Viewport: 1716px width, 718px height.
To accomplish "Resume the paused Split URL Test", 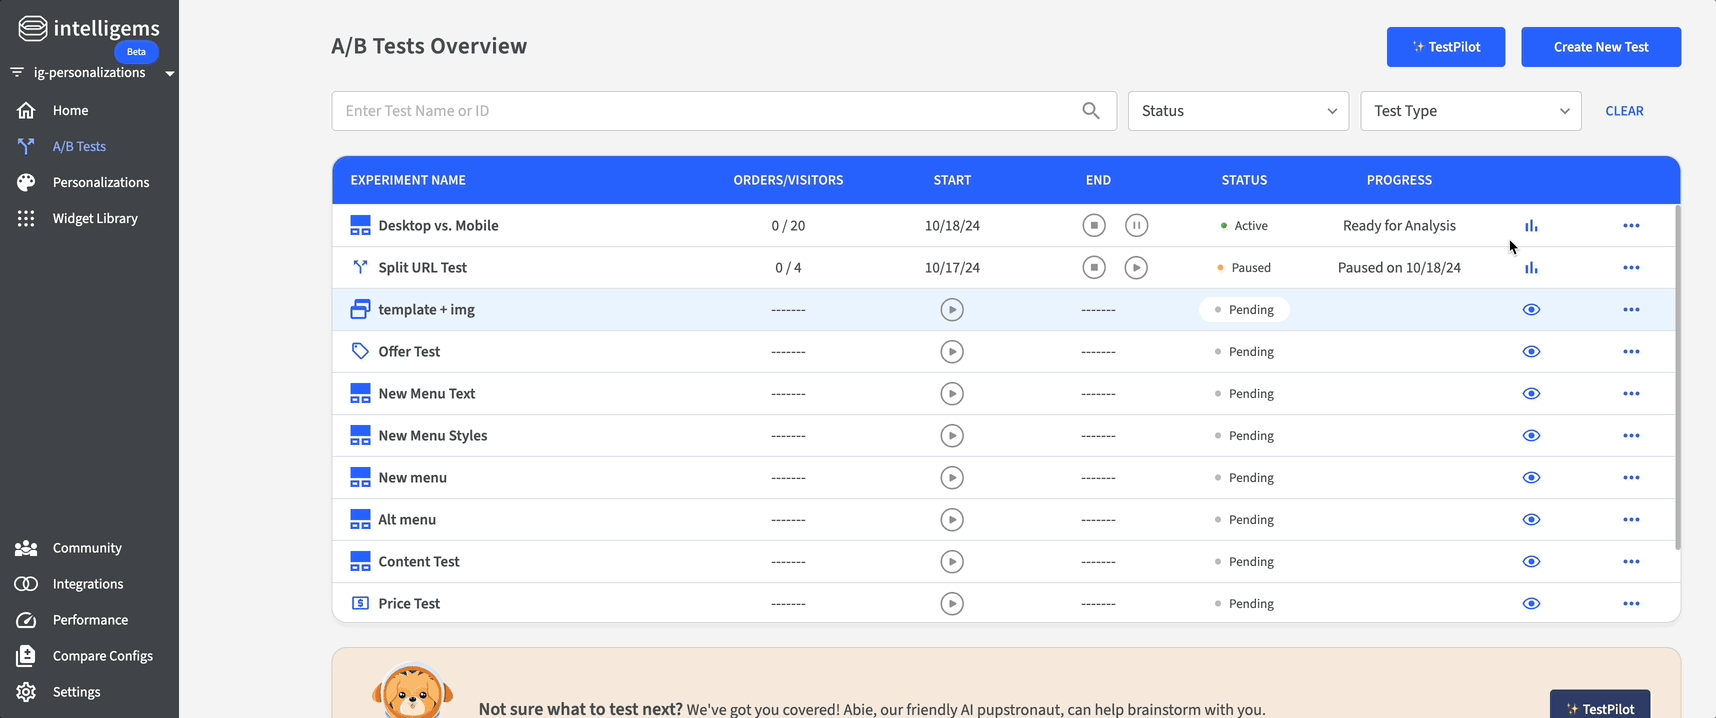I will [1136, 268].
